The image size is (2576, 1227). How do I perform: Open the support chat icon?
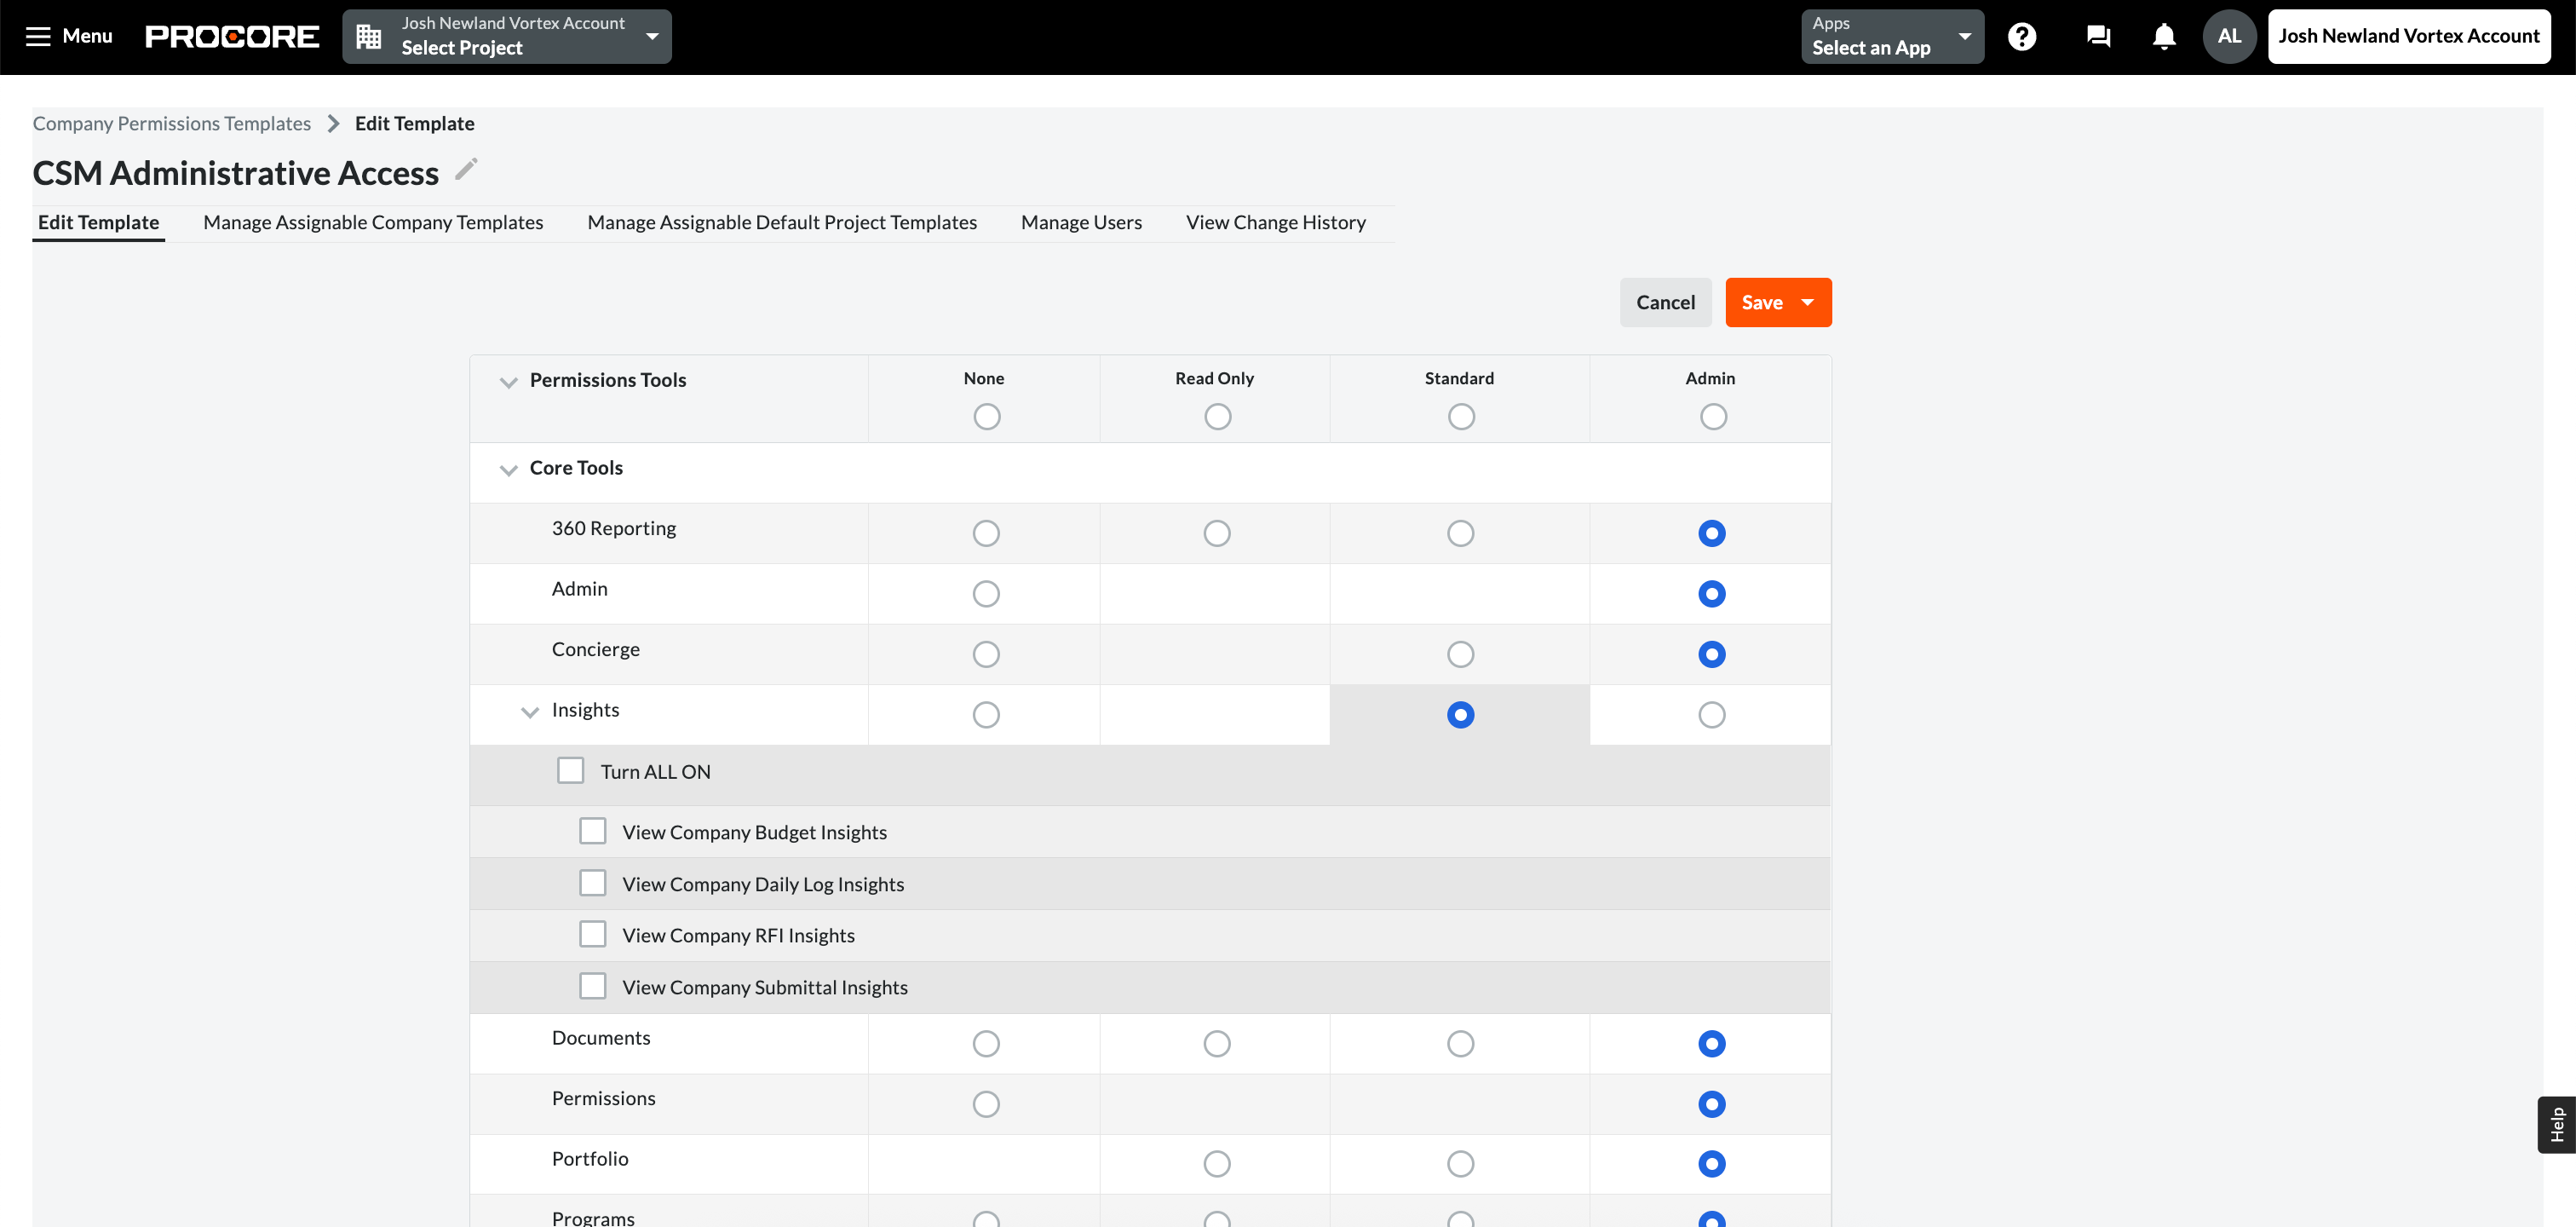click(x=2097, y=36)
